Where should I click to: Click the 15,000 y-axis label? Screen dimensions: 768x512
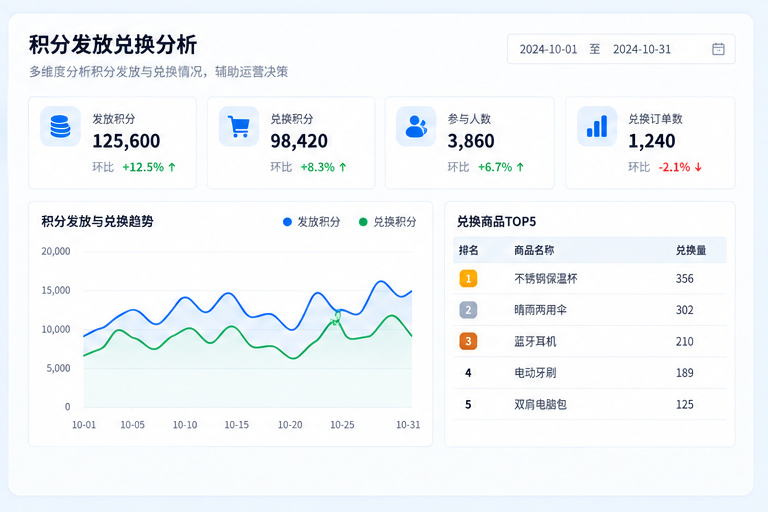coord(56,291)
